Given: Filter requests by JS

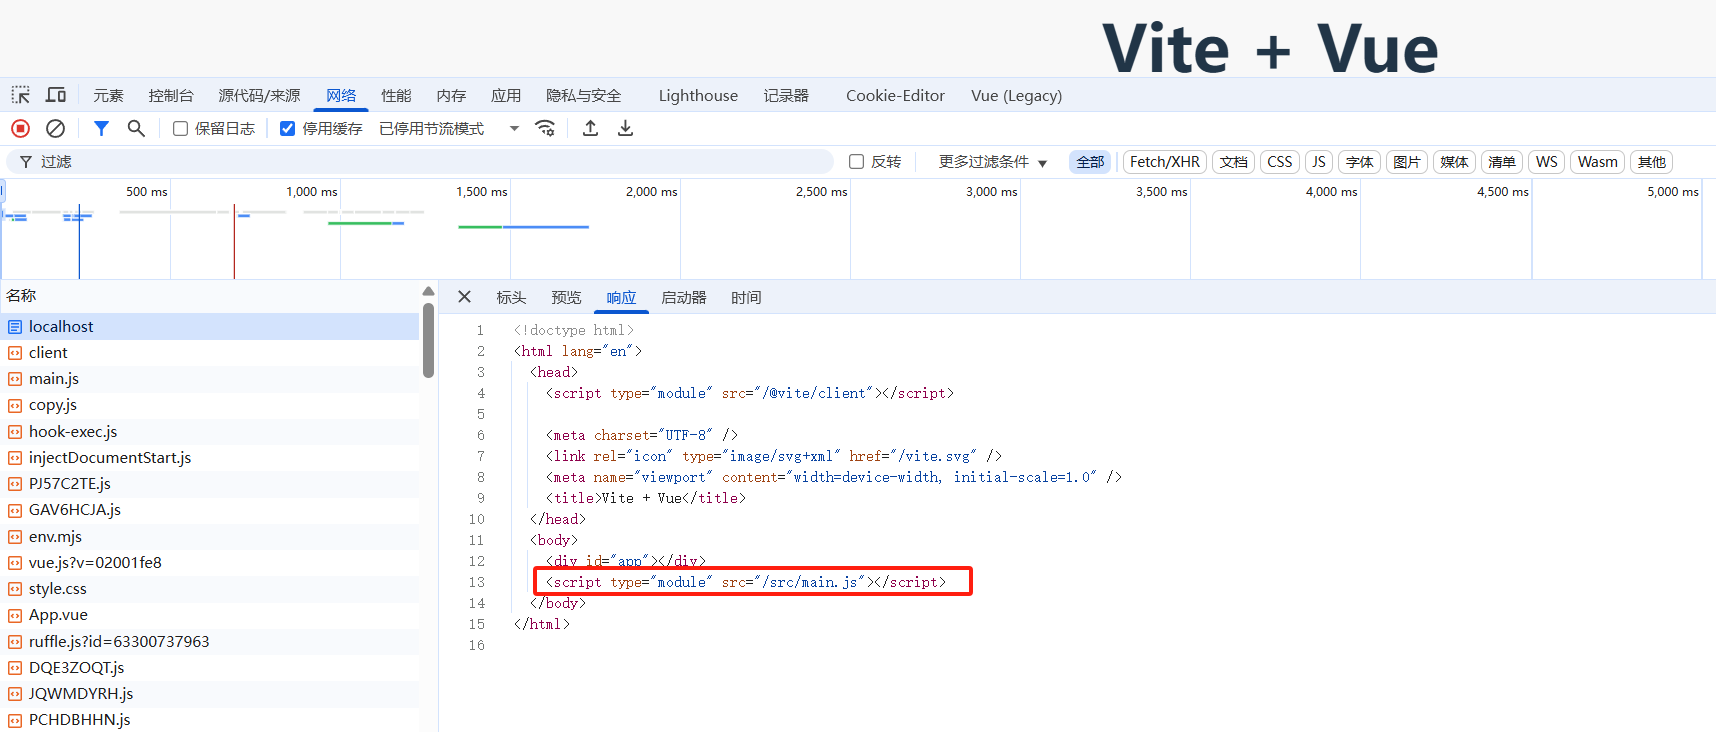Looking at the screenshot, I should pyautogui.click(x=1319, y=161).
